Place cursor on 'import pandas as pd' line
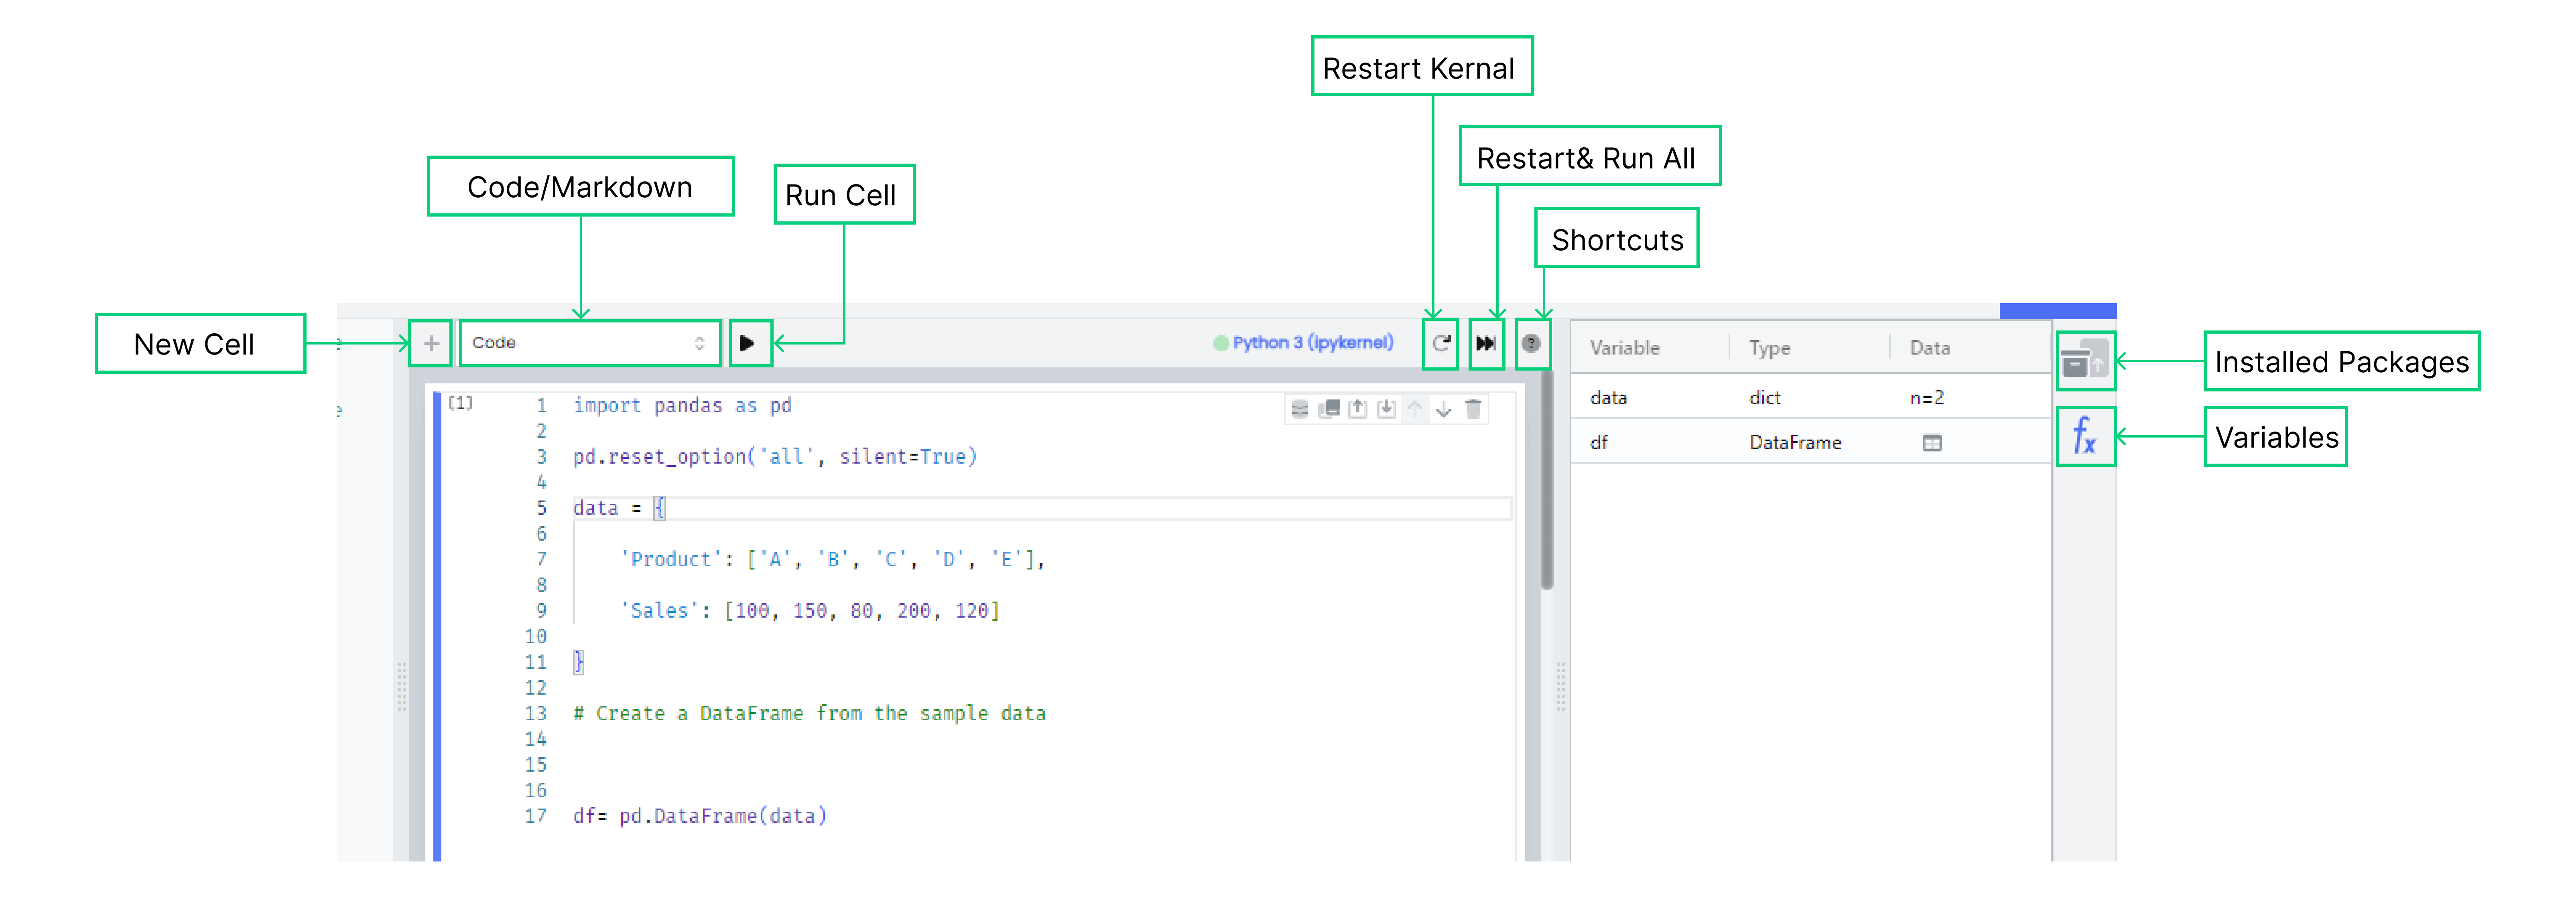 (x=682, y=405)
